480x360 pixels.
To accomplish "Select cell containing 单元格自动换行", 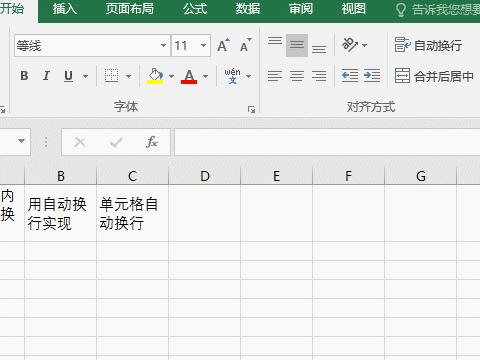I will (133, 213).
